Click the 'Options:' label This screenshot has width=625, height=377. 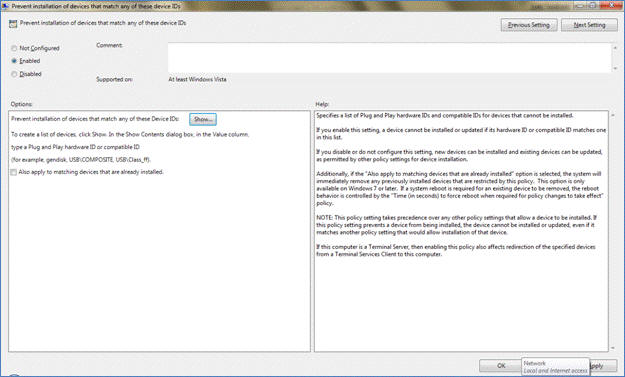coord(22,104)
